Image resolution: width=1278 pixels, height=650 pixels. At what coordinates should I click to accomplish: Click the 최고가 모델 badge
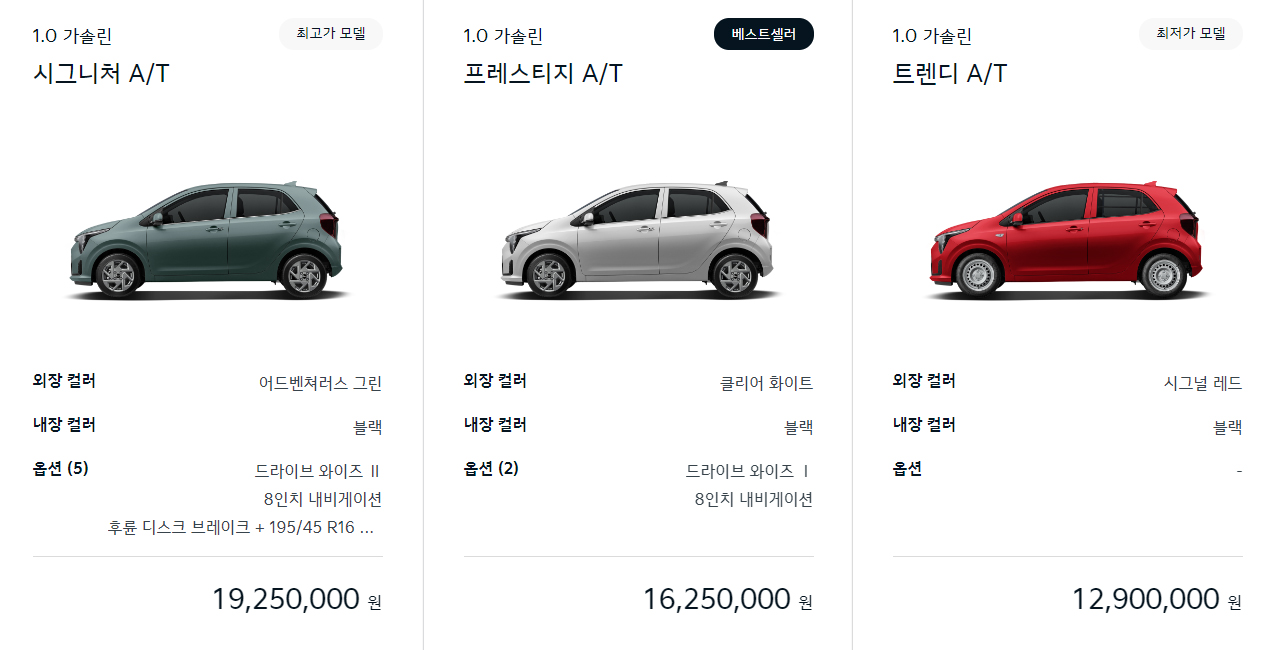click(330, 33)
